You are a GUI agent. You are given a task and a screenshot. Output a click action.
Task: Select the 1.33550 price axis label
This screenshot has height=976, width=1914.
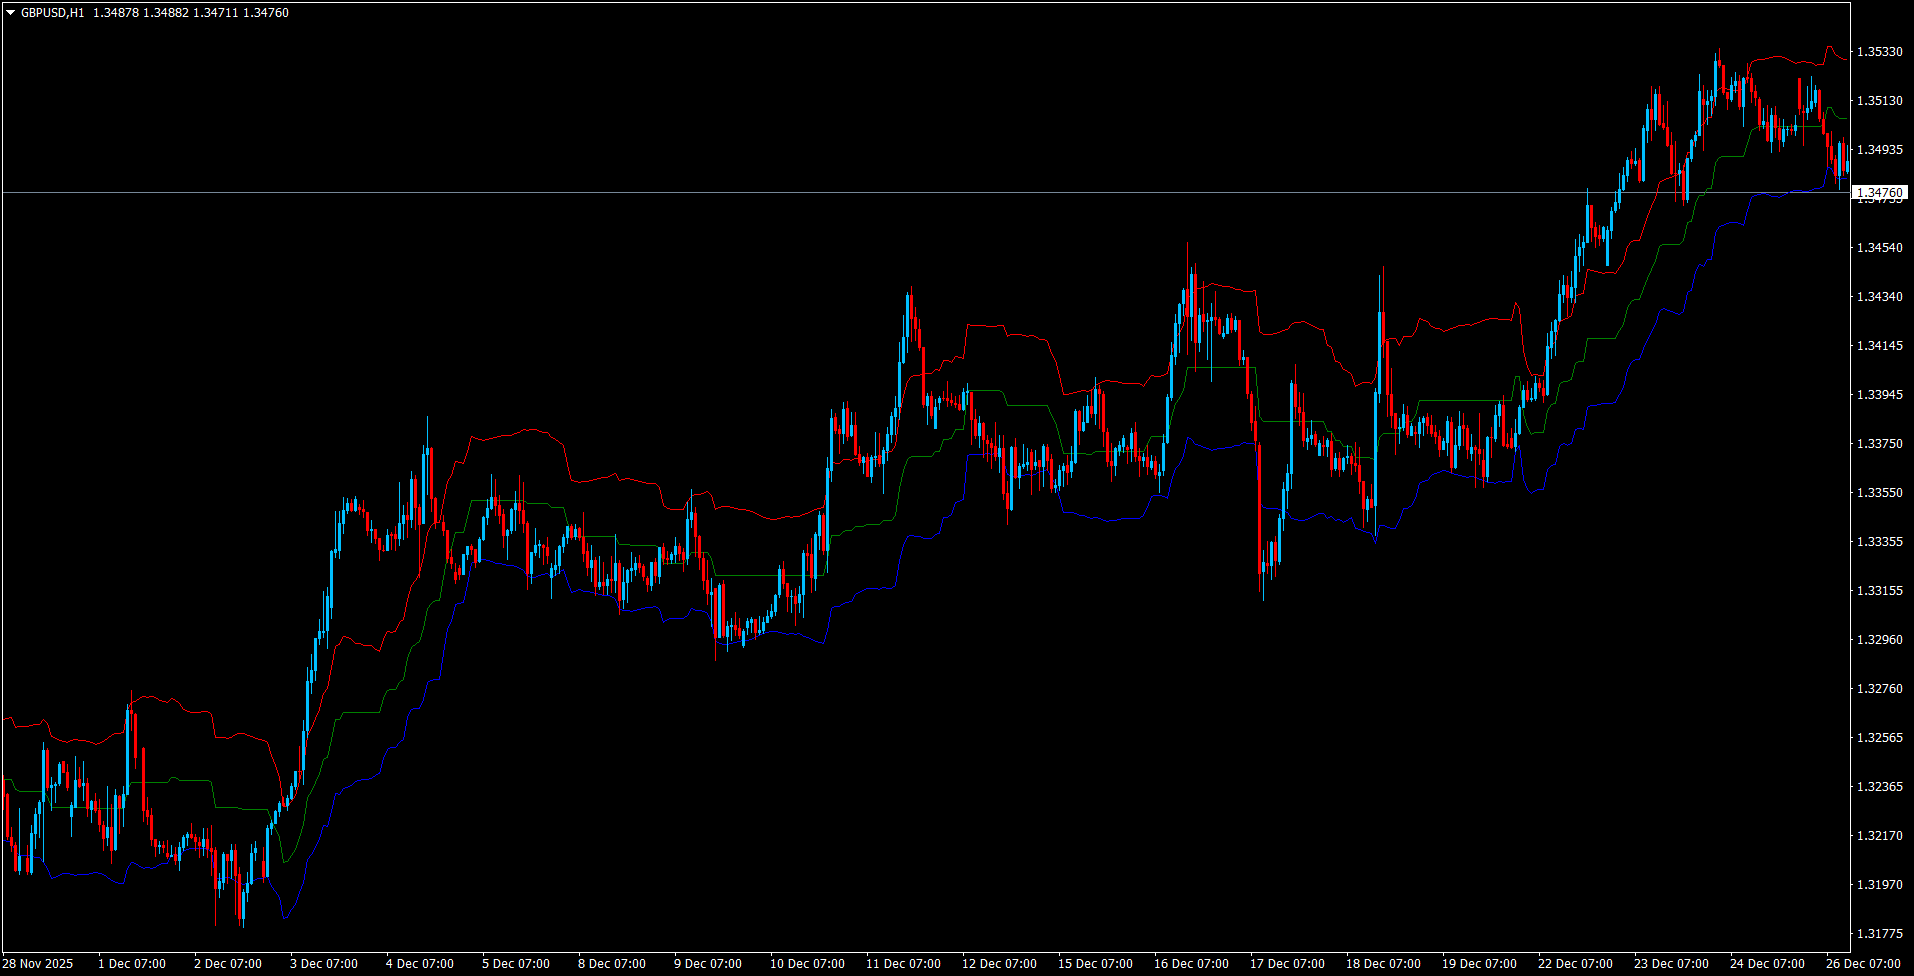coord(1880,493)
